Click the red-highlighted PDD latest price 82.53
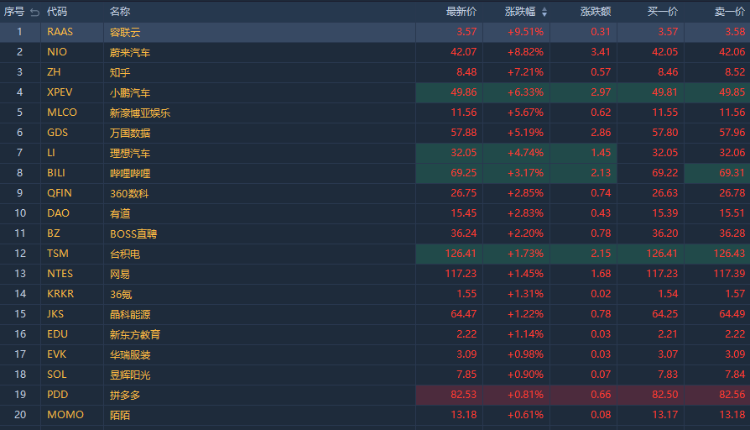 pos(461,395)
